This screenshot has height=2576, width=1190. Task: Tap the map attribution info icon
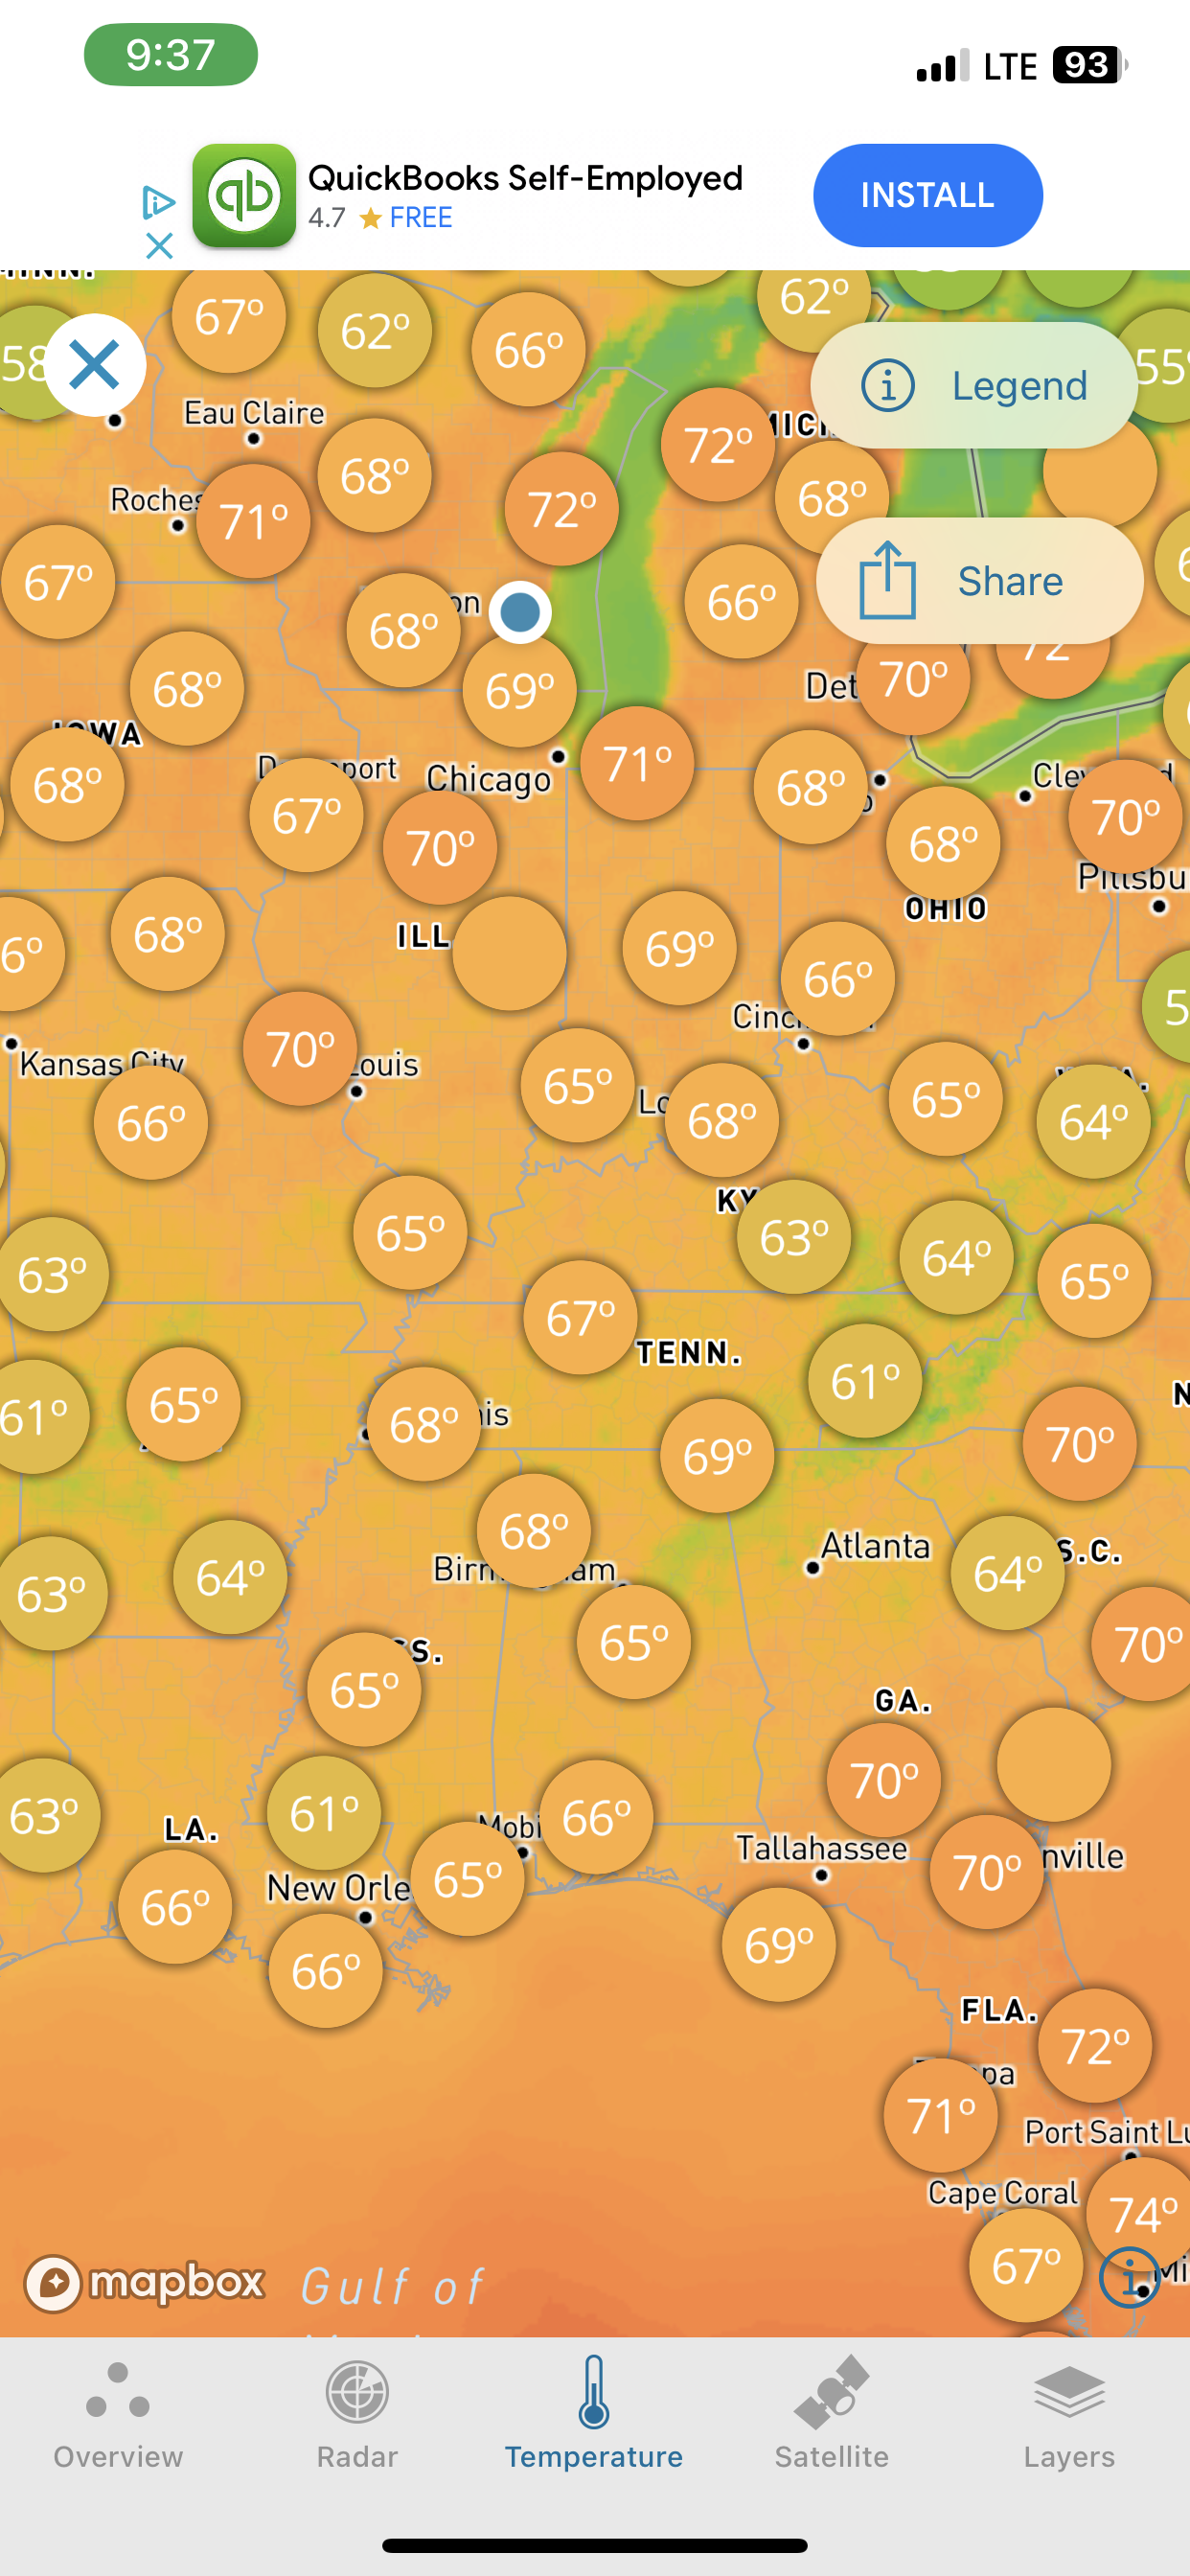click(x=1128, y=2278)
